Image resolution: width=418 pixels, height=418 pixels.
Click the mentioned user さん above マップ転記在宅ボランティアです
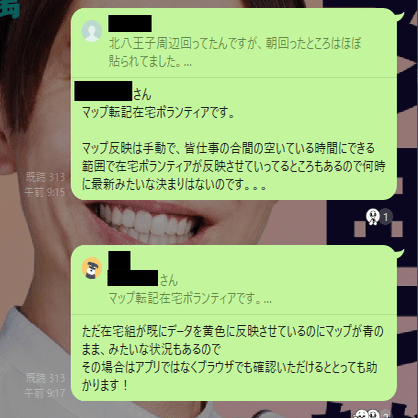pos(113,92)
